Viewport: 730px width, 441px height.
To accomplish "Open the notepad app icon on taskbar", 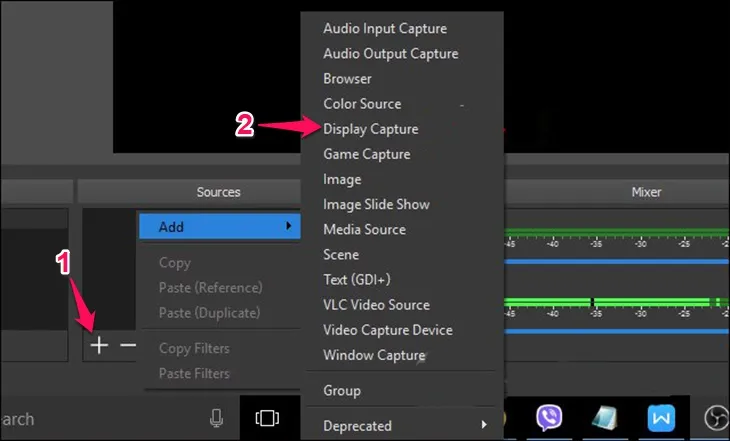I will click(605, 417).
